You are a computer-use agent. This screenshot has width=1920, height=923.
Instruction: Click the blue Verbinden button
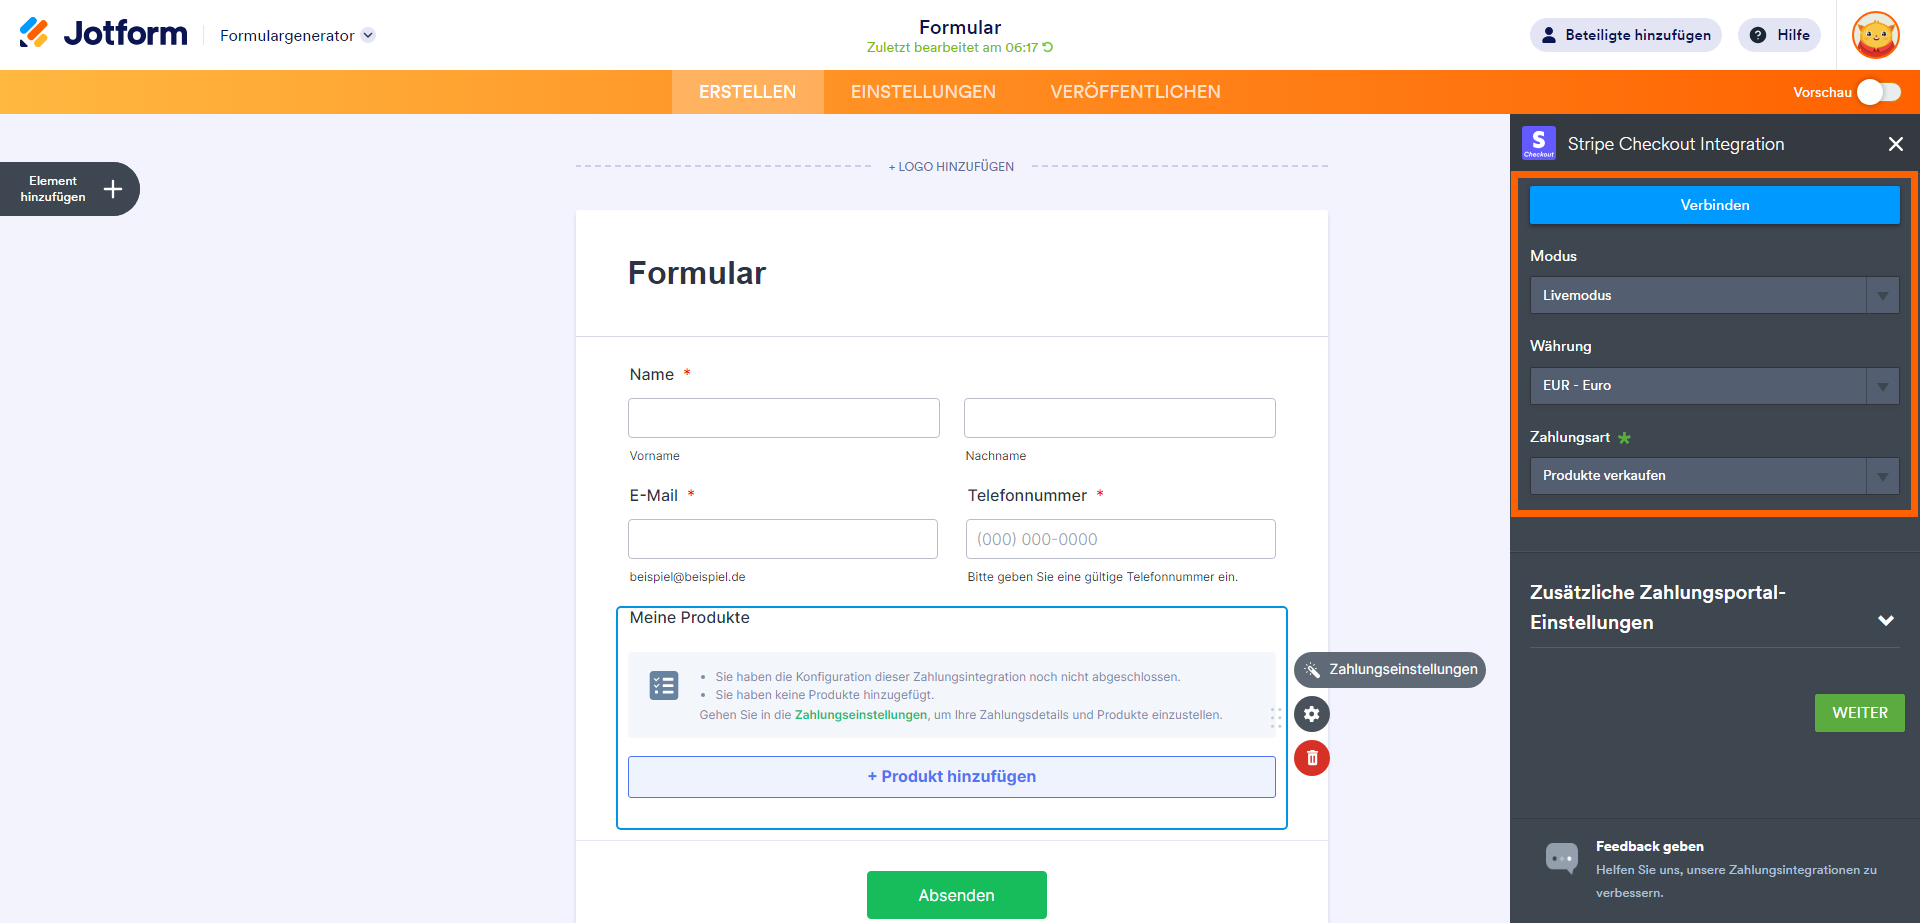point(1714,205)
